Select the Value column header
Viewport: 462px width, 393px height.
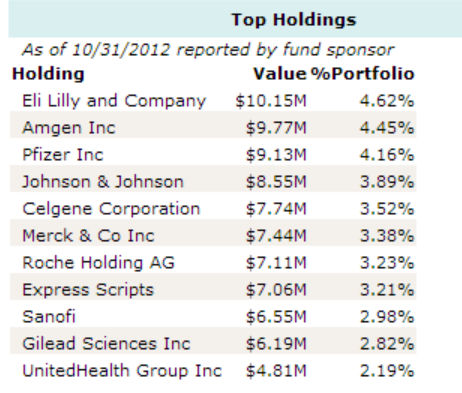[x=280, y=74]
